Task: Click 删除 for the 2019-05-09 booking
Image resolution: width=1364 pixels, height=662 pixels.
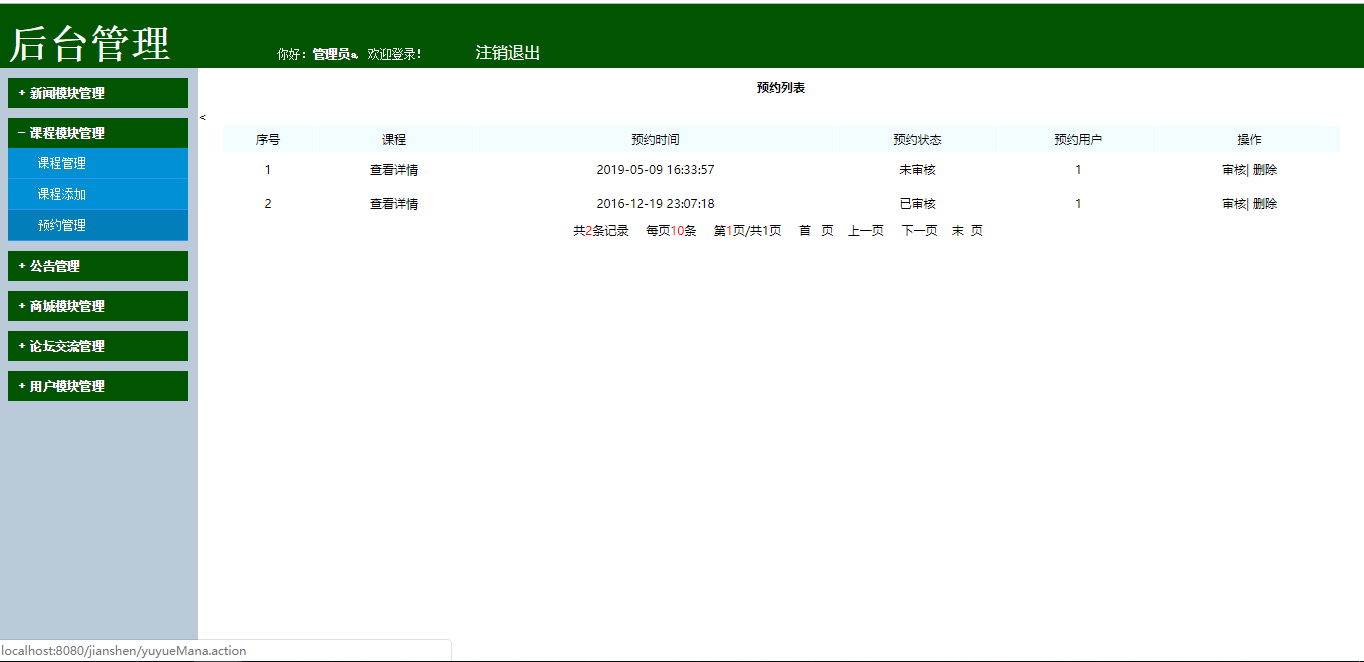Action: pyautogui.click(x=1265, y=170)
